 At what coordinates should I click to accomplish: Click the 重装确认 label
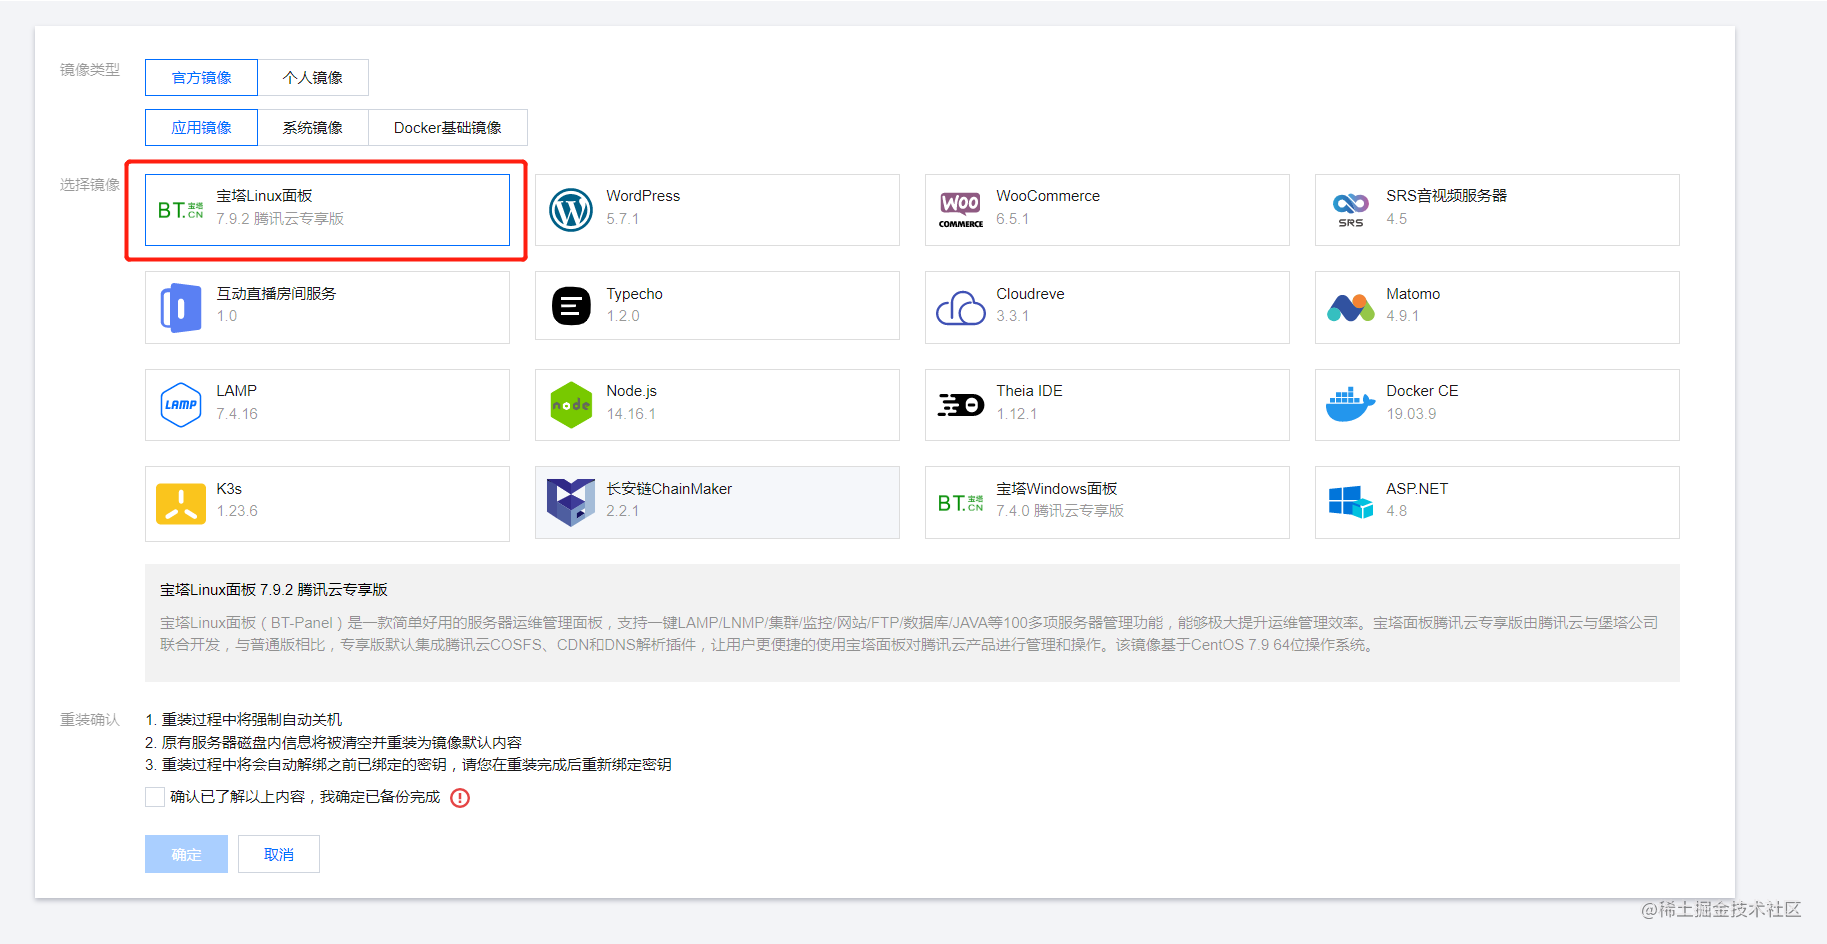[90, 720]
